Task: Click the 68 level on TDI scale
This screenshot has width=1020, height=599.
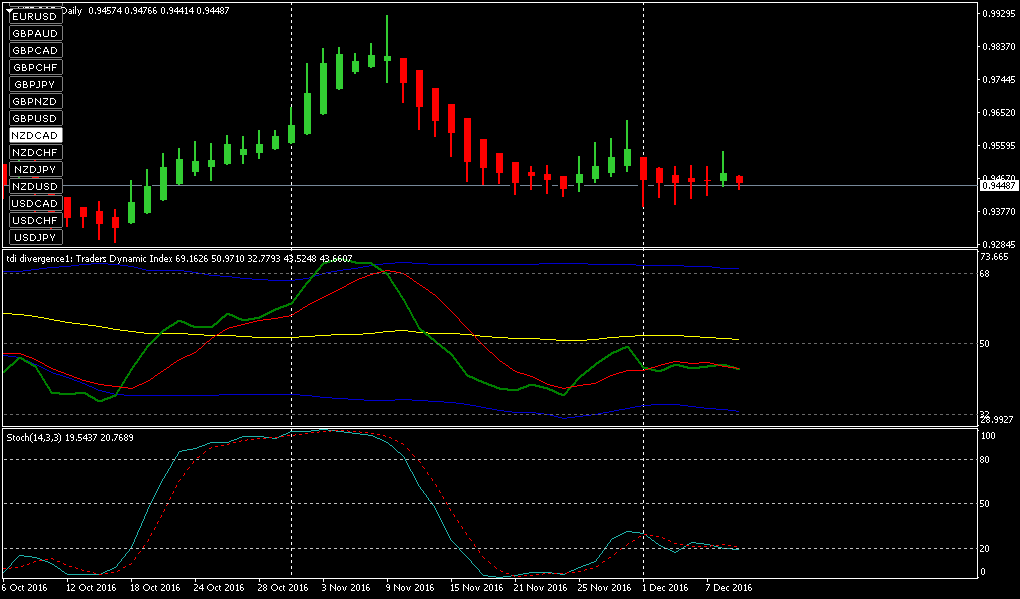Action: [987, 273]
